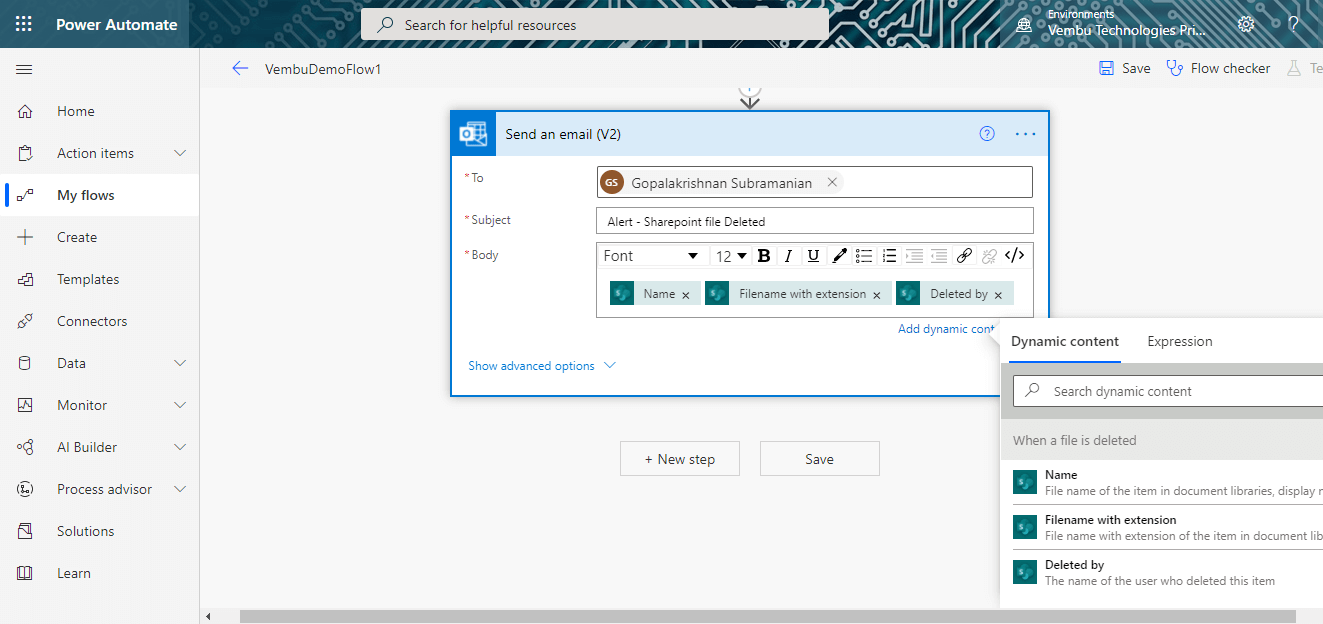
Task: Open the Environments picker
Action: [x=1112, y=24]
